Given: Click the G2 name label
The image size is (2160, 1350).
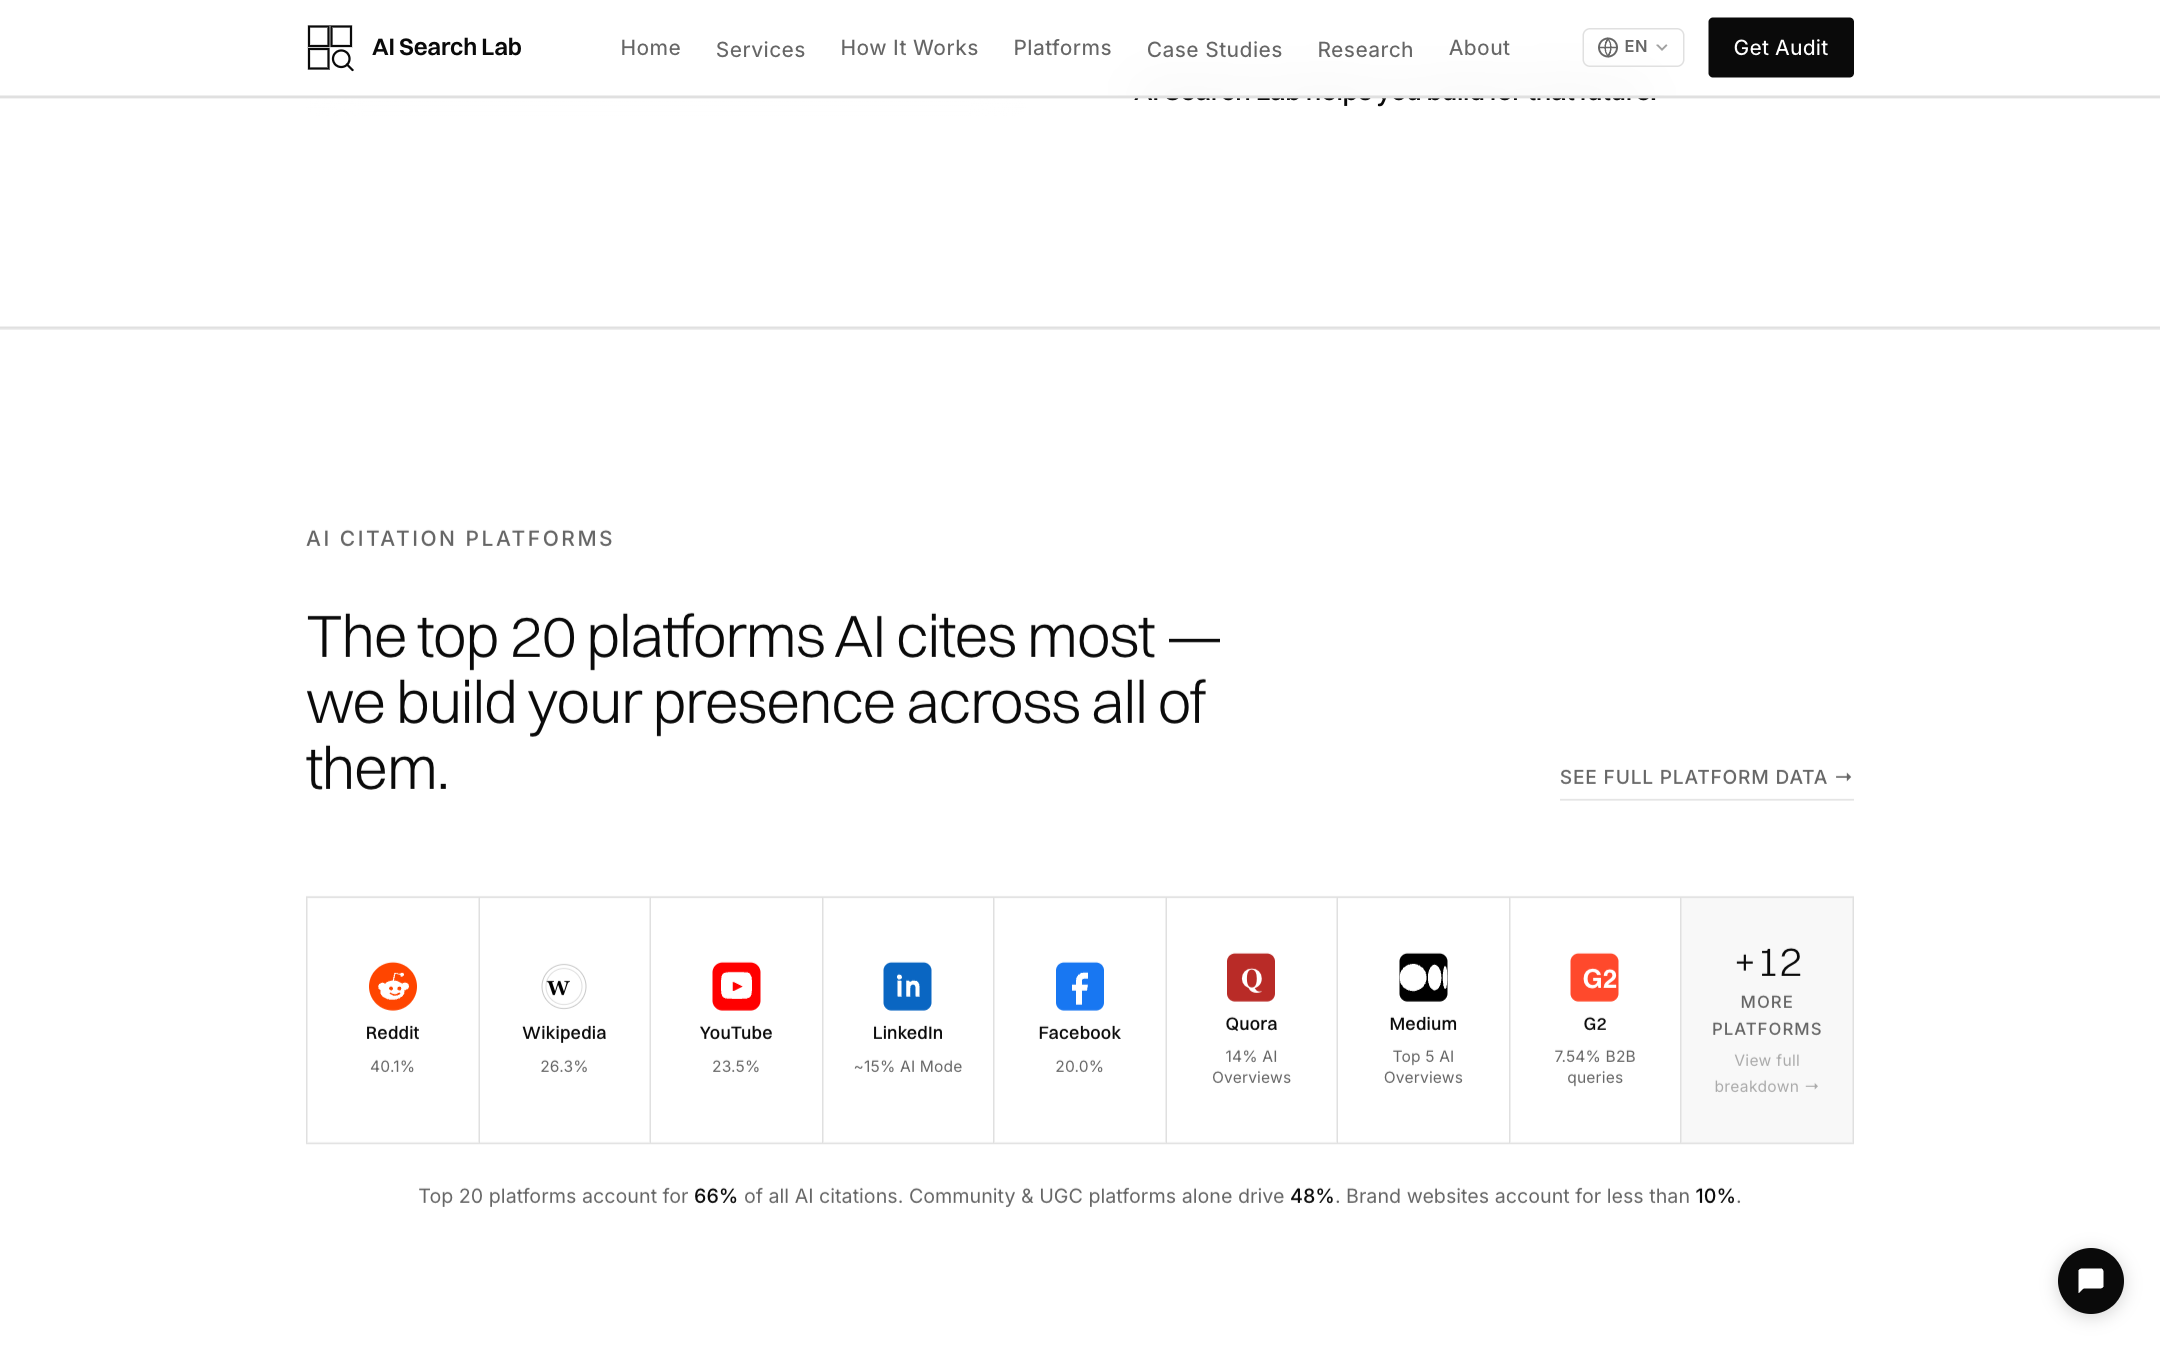Looking at the screenshot, I should click(x=1595, y=1023).
